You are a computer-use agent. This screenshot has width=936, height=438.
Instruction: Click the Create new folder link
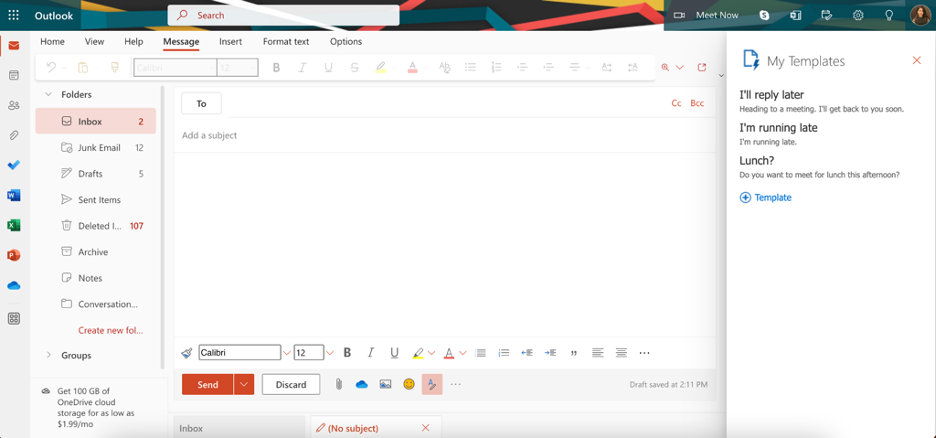coord(110,330)
